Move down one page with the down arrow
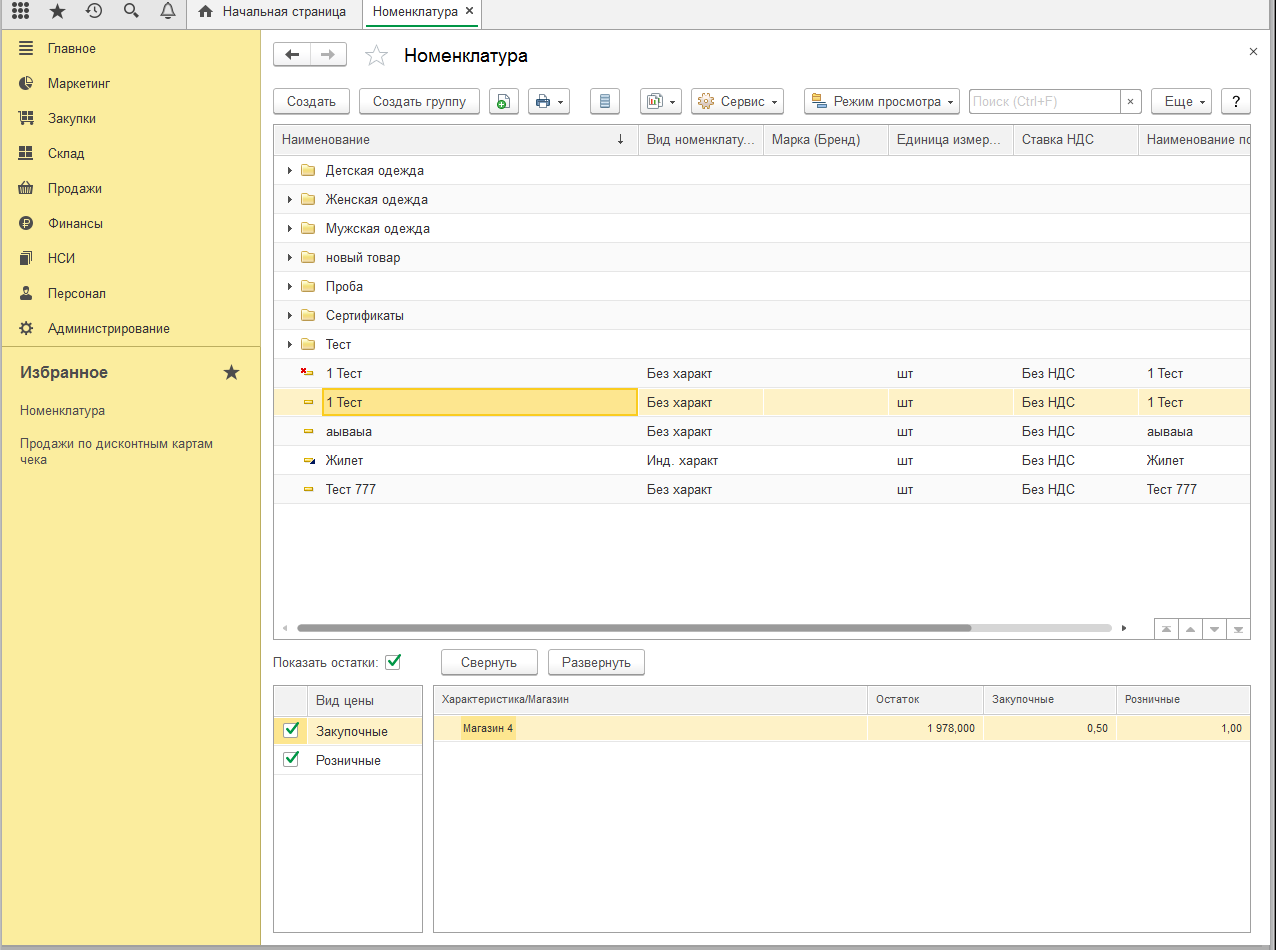This screenshot has width=1282, height=950. pyautogui.click(x=1214, y=629)
